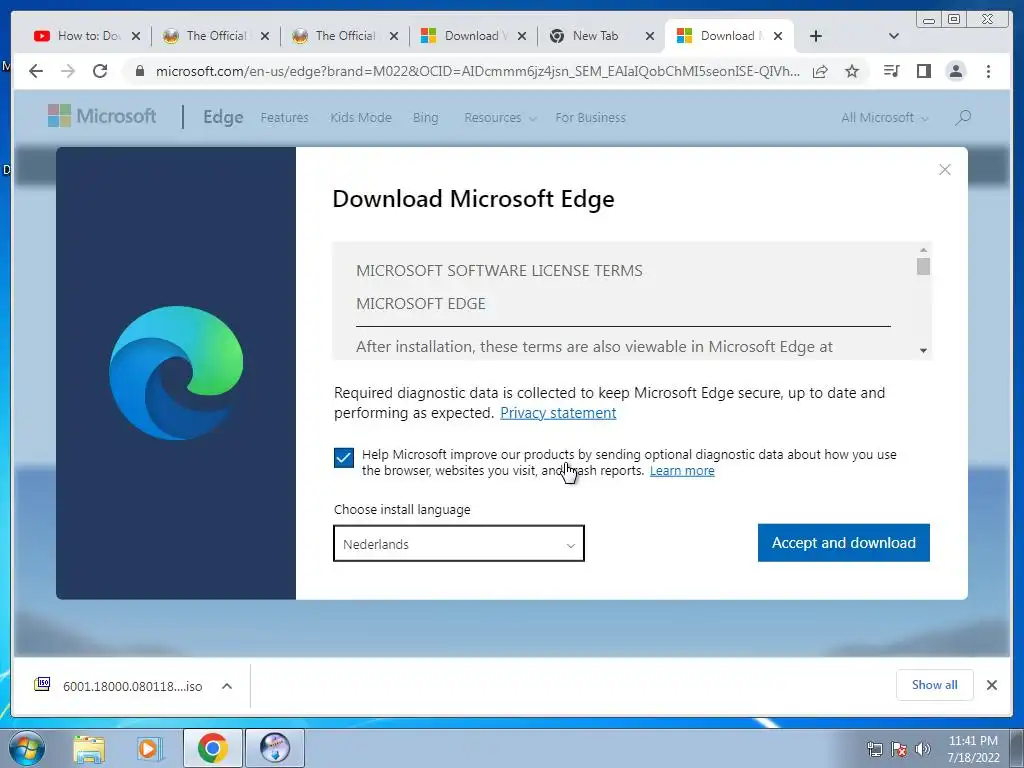Open Features in Edge navigation
The width and height of the screenshot is (1024, 768).
pyautogui.click(x=285, y=118)
